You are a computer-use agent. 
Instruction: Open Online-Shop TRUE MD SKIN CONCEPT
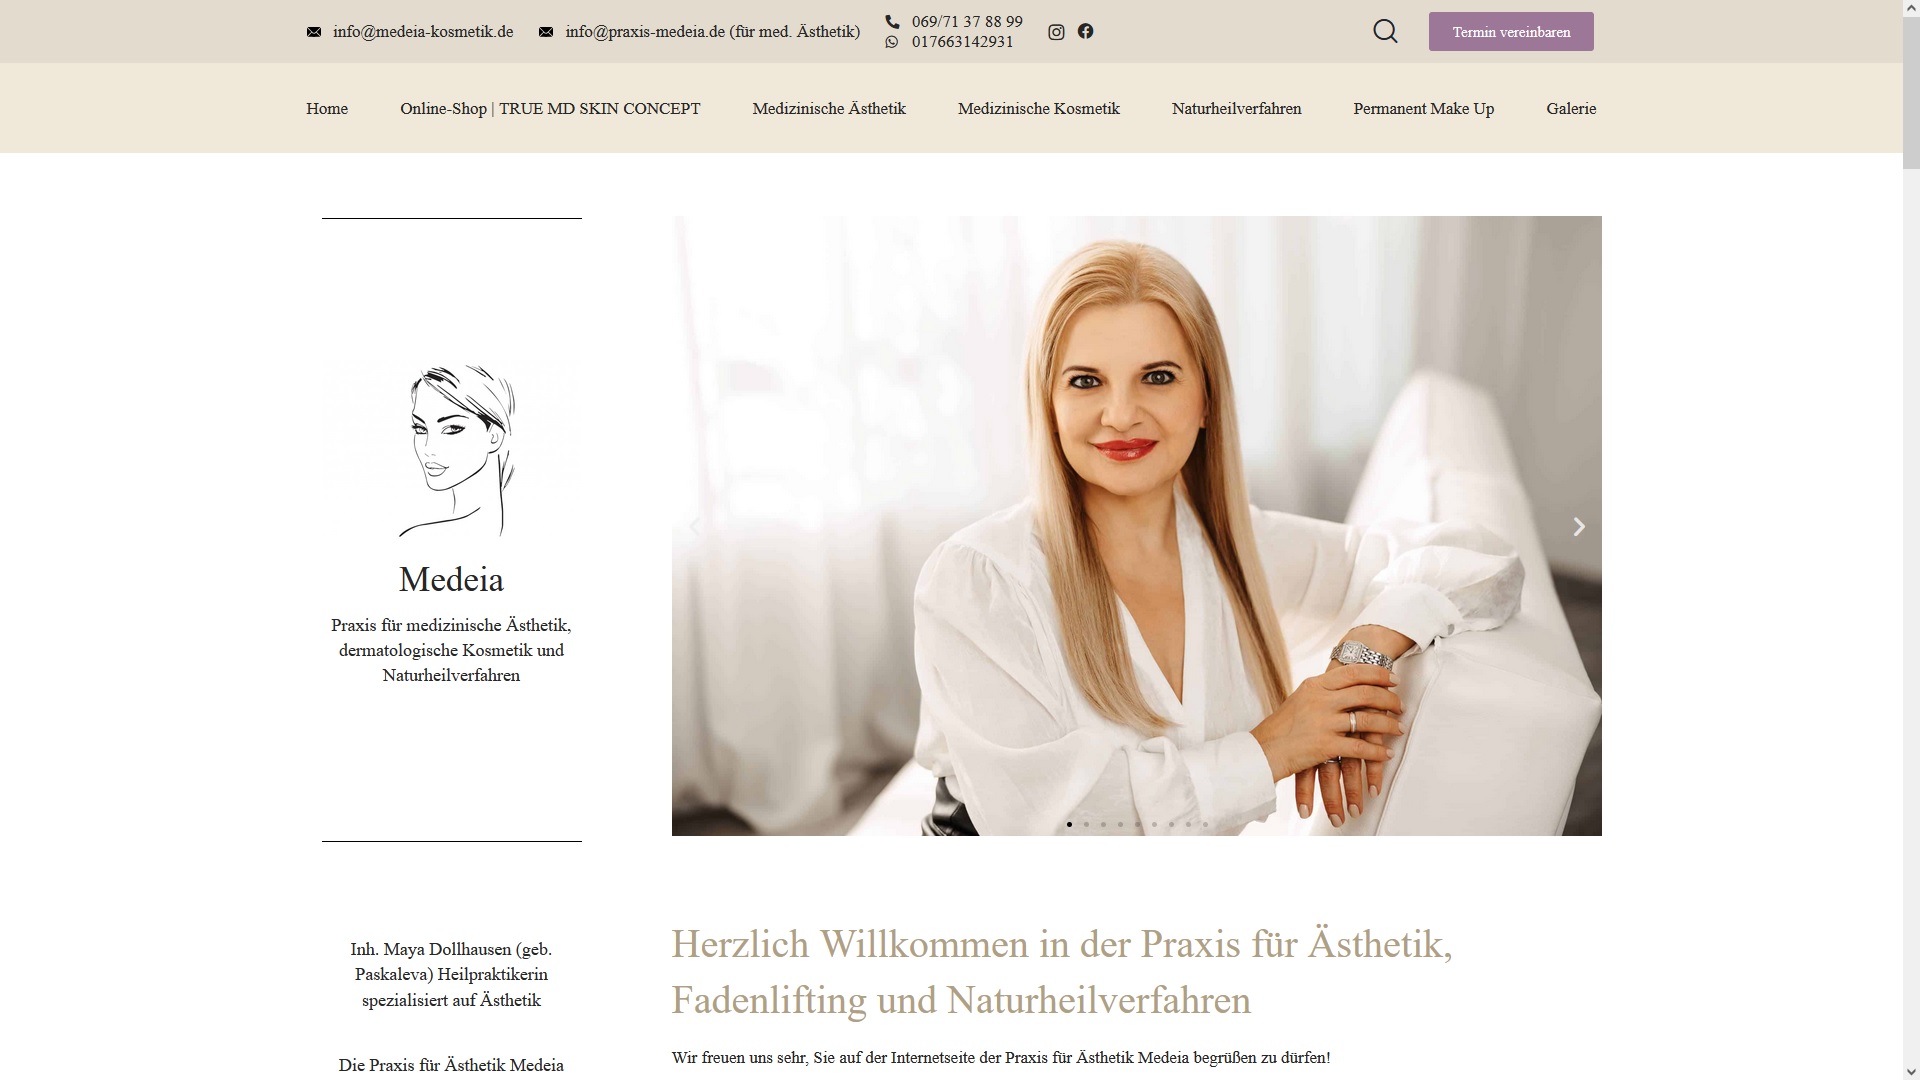coord(550,108)
